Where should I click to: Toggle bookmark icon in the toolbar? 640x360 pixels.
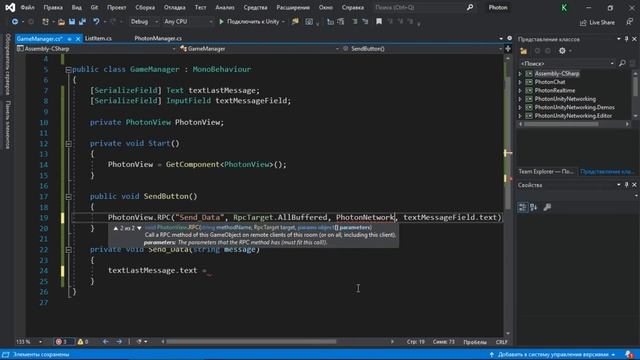tap(379, 22)
